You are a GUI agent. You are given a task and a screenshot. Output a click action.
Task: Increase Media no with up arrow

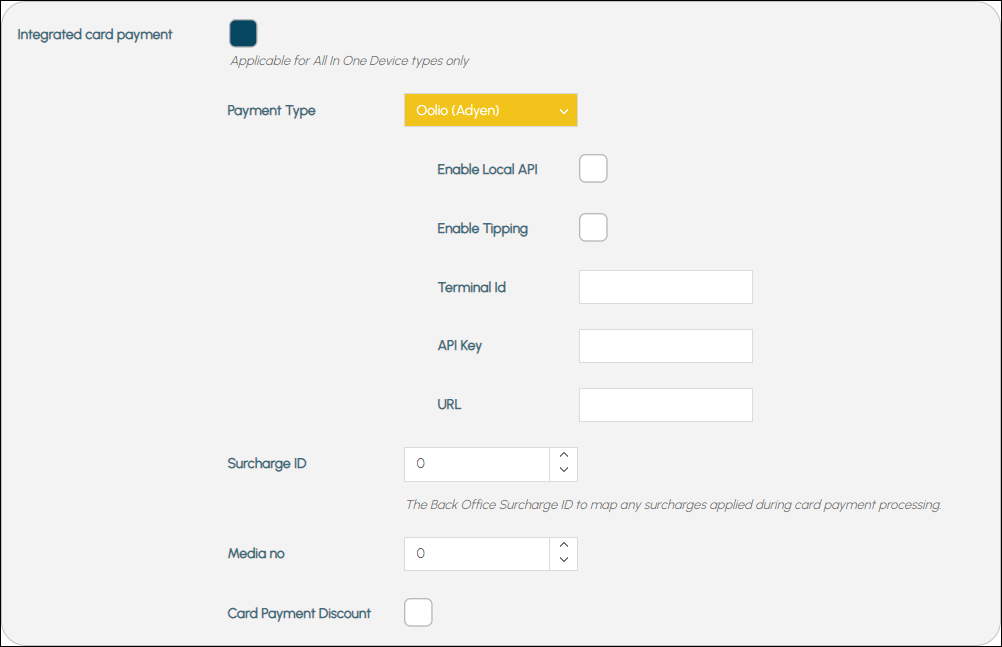click(564, 545)
